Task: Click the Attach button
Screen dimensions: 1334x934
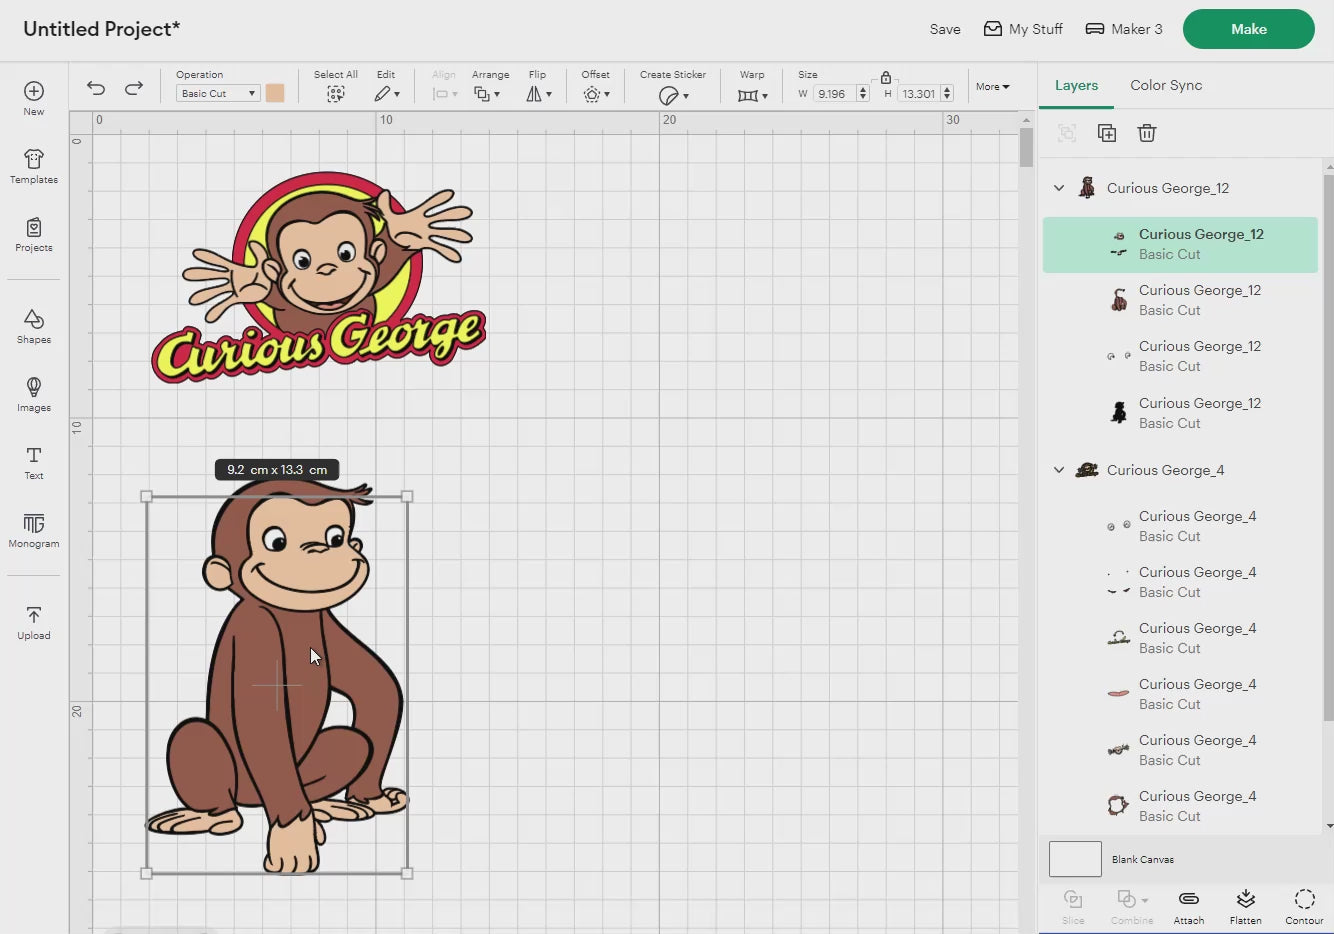Action: point(1189,906)
